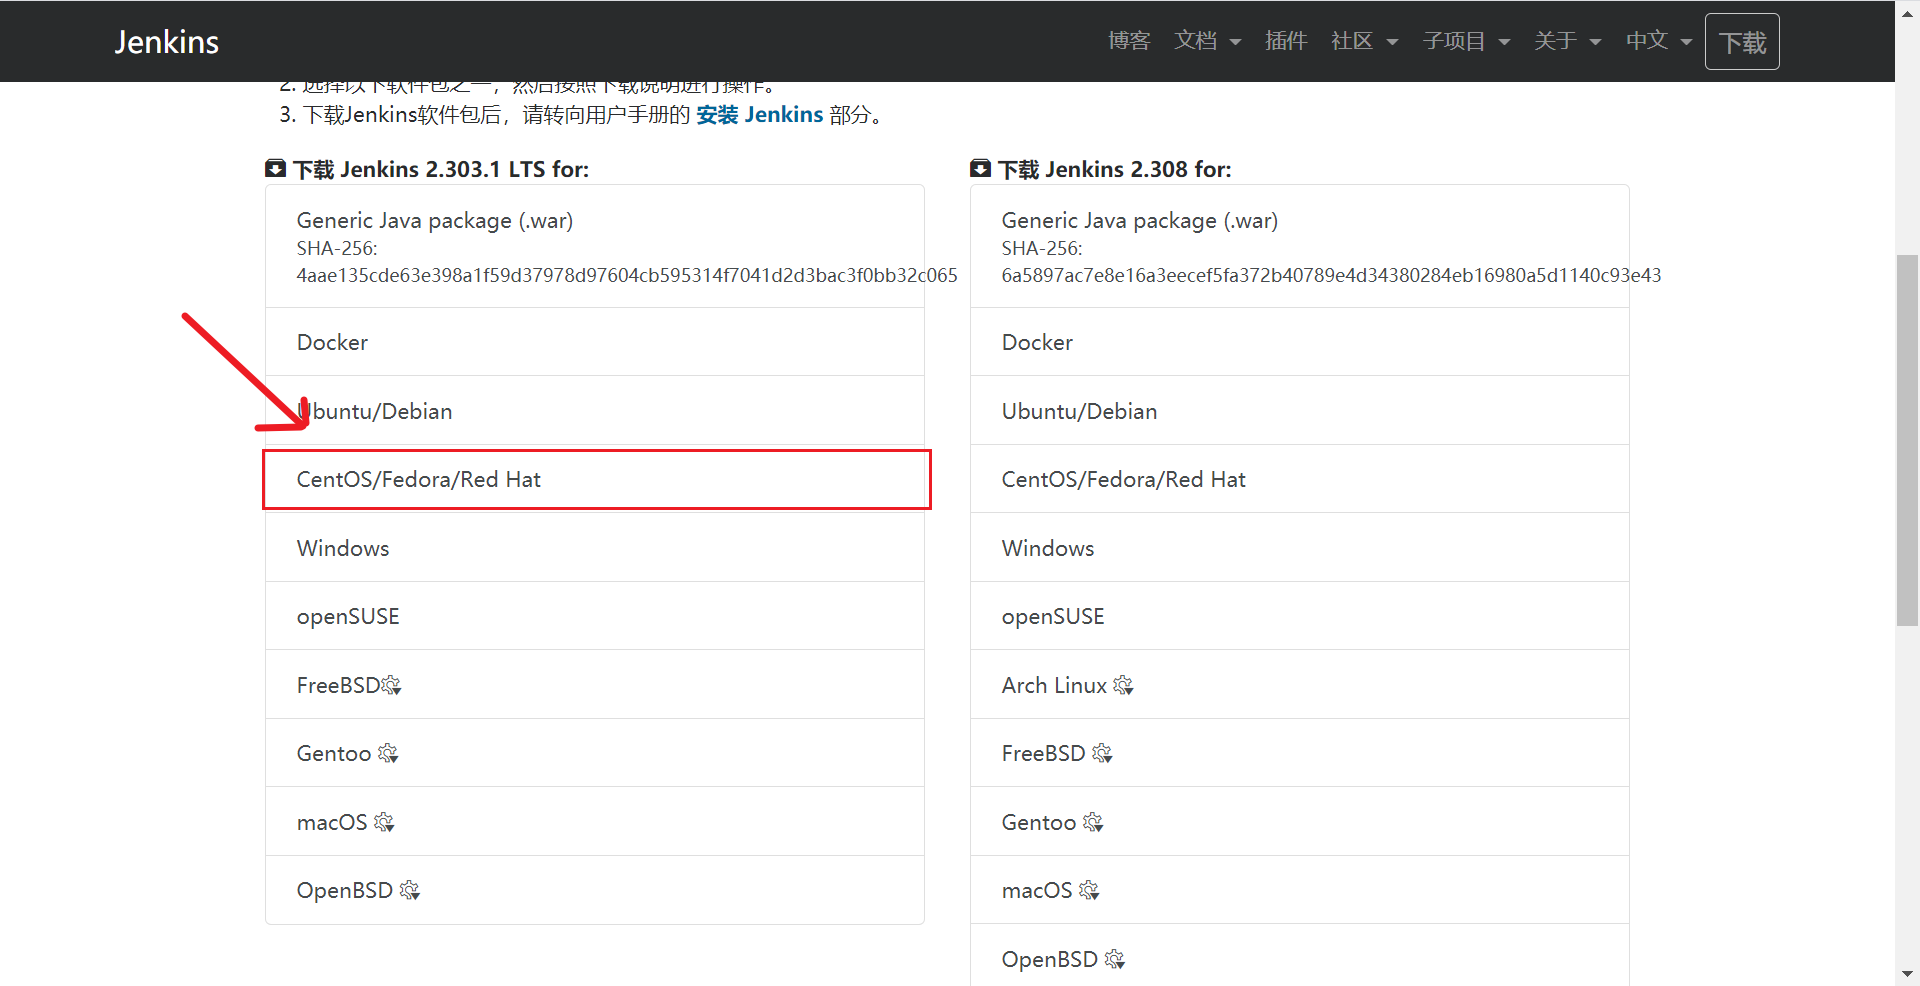Image resolution: width=1920 pixels, height=986 pixels.
Task: Select CentOS/Fedora/Red Hat under Jenkins 2.308
Action: click(x=1300, y=479)
